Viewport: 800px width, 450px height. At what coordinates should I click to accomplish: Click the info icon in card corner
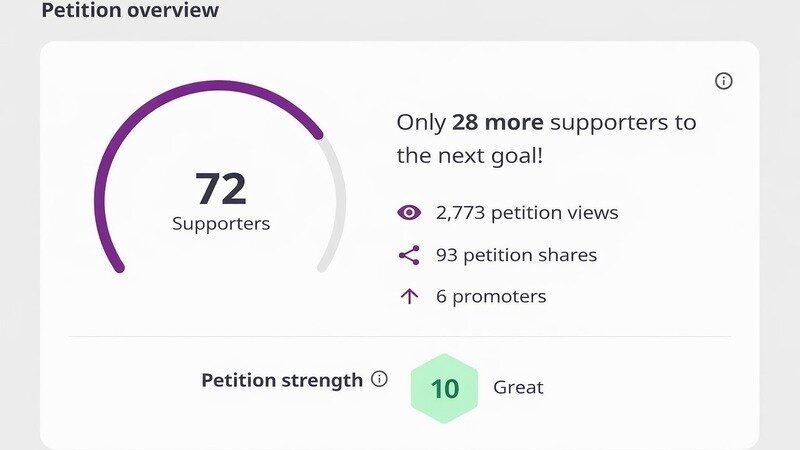point(723,81)
